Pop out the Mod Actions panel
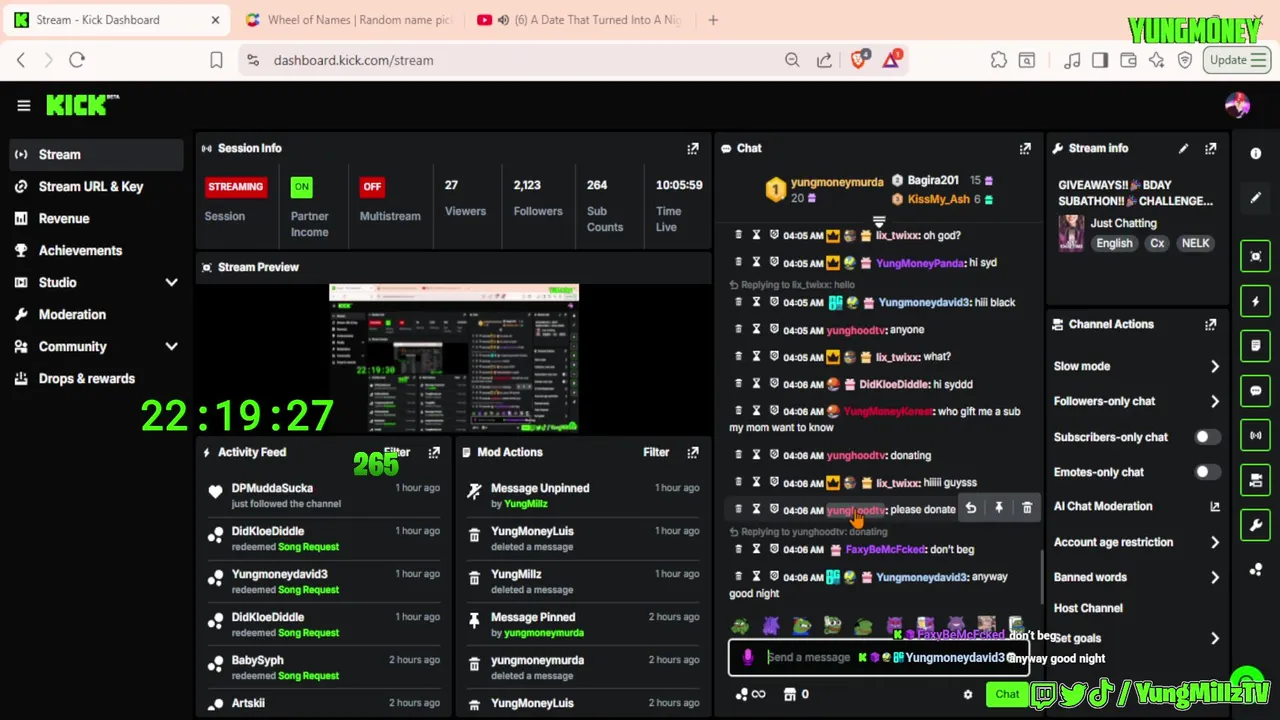Image resolution: width=1280 pixels, height=720 pixels. click(693, 452)
